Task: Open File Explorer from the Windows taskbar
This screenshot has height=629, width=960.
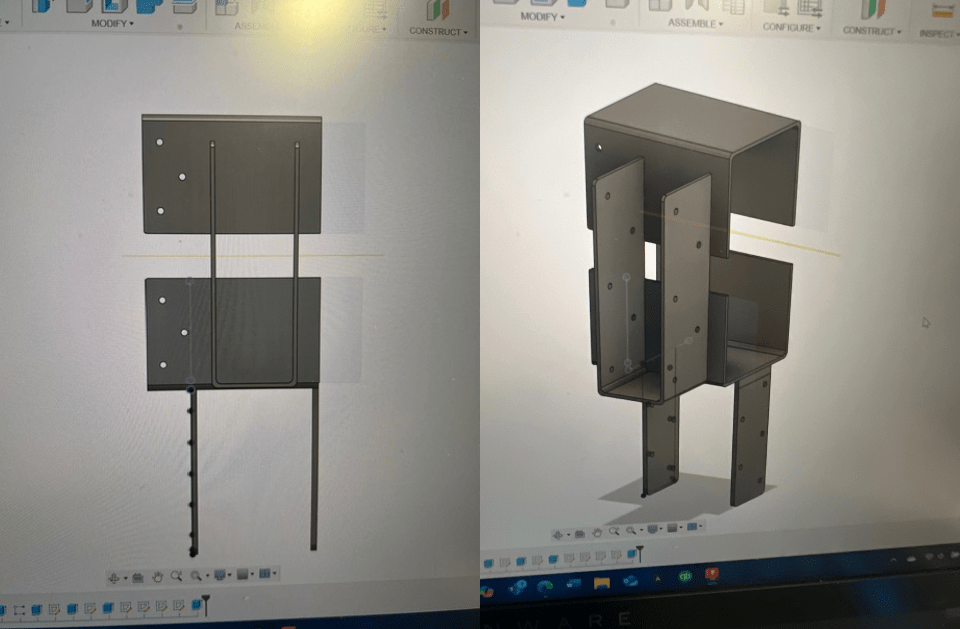Action: (601, 582)
